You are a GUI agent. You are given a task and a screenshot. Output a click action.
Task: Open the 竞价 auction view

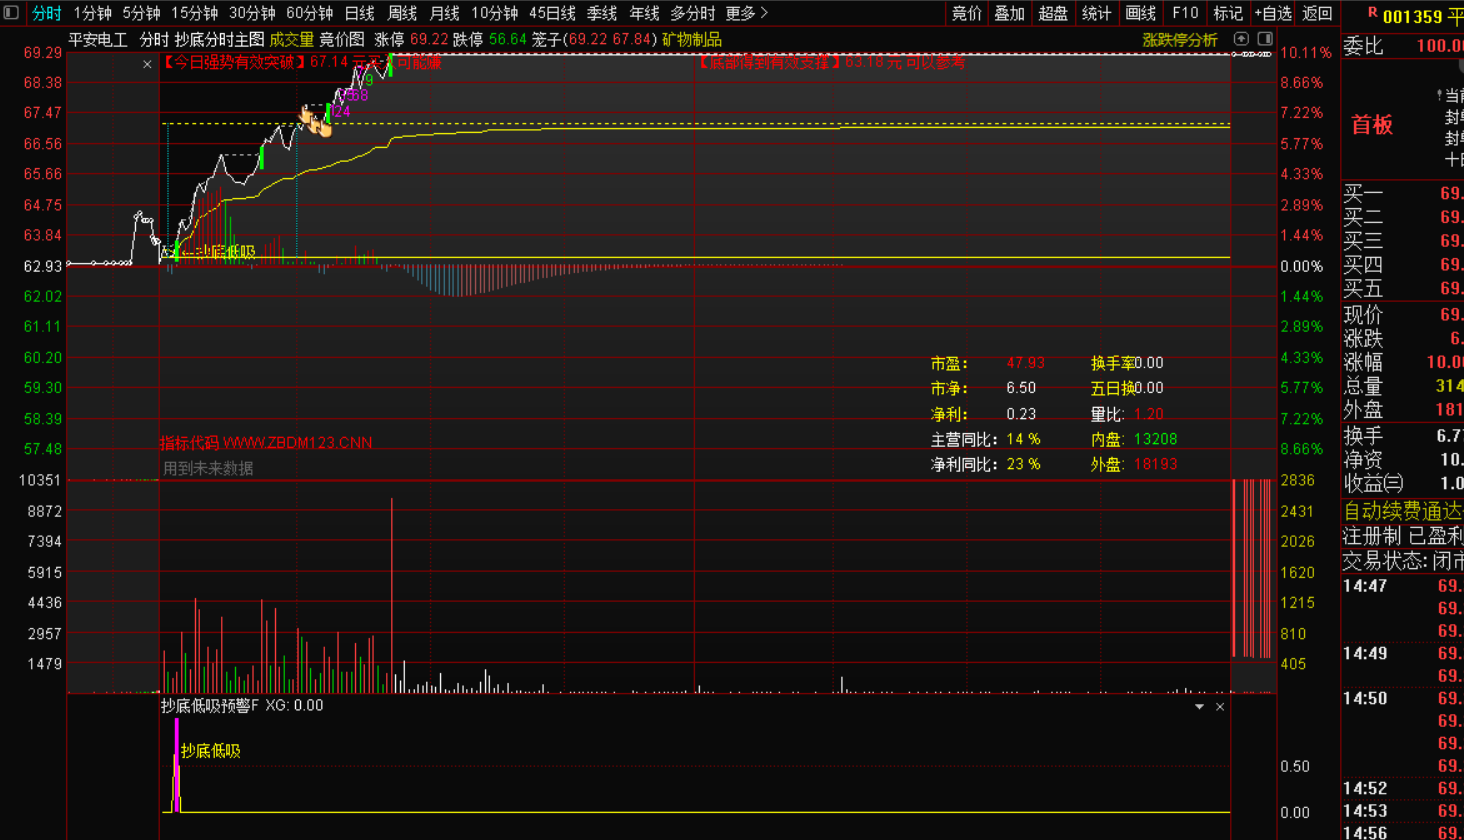(x=966, y=13)
